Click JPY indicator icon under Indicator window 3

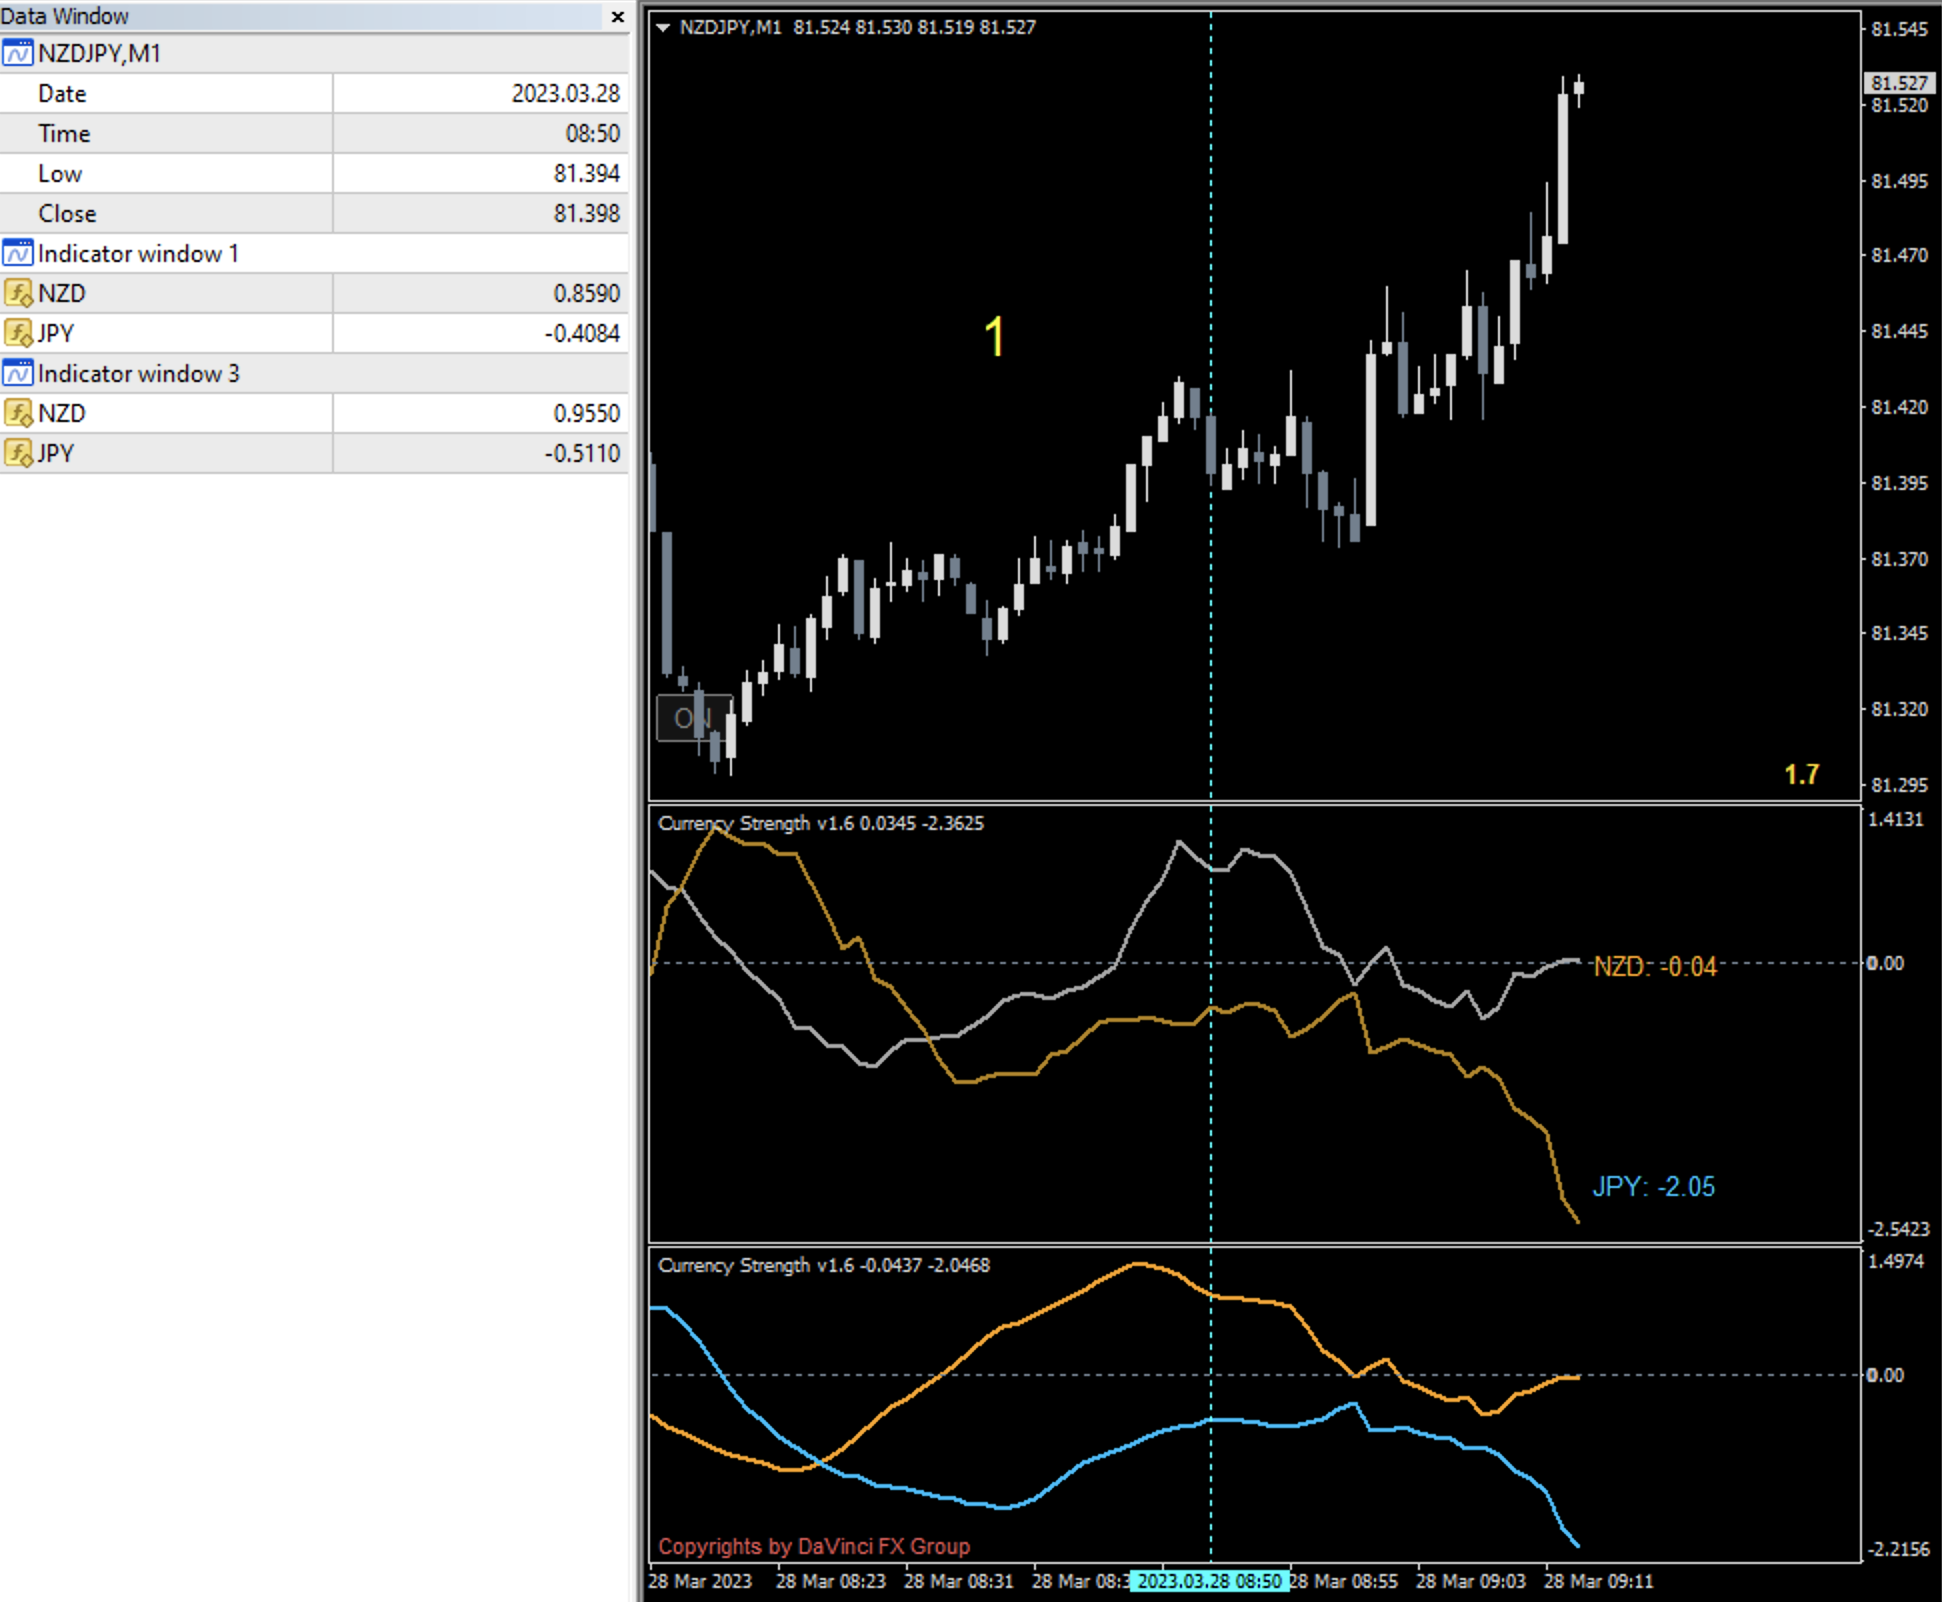point(18,453)
